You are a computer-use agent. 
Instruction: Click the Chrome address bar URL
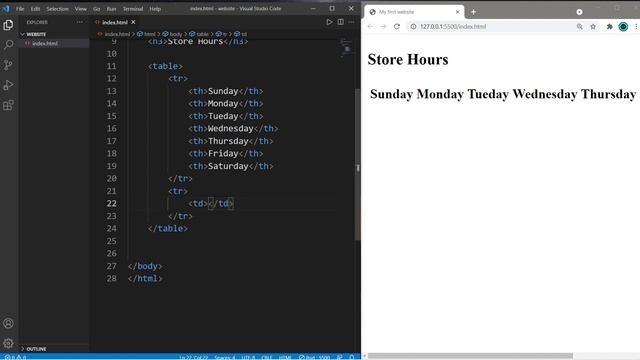coord(453,27)
